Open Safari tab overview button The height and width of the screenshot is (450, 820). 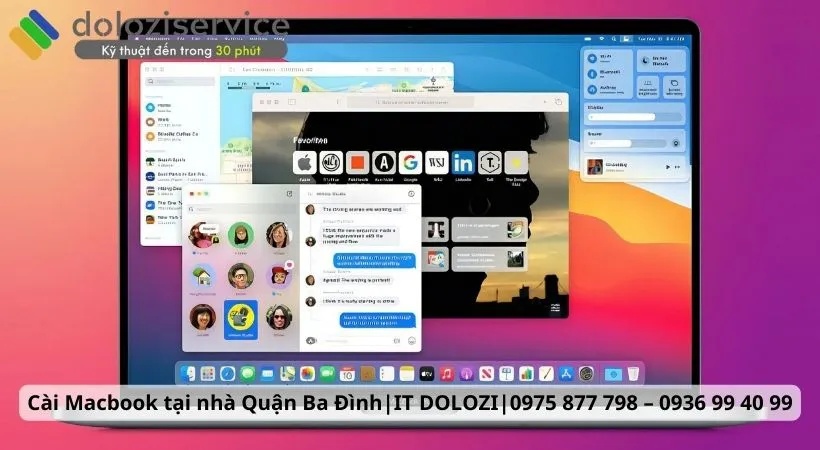click(x=558, y=102)
